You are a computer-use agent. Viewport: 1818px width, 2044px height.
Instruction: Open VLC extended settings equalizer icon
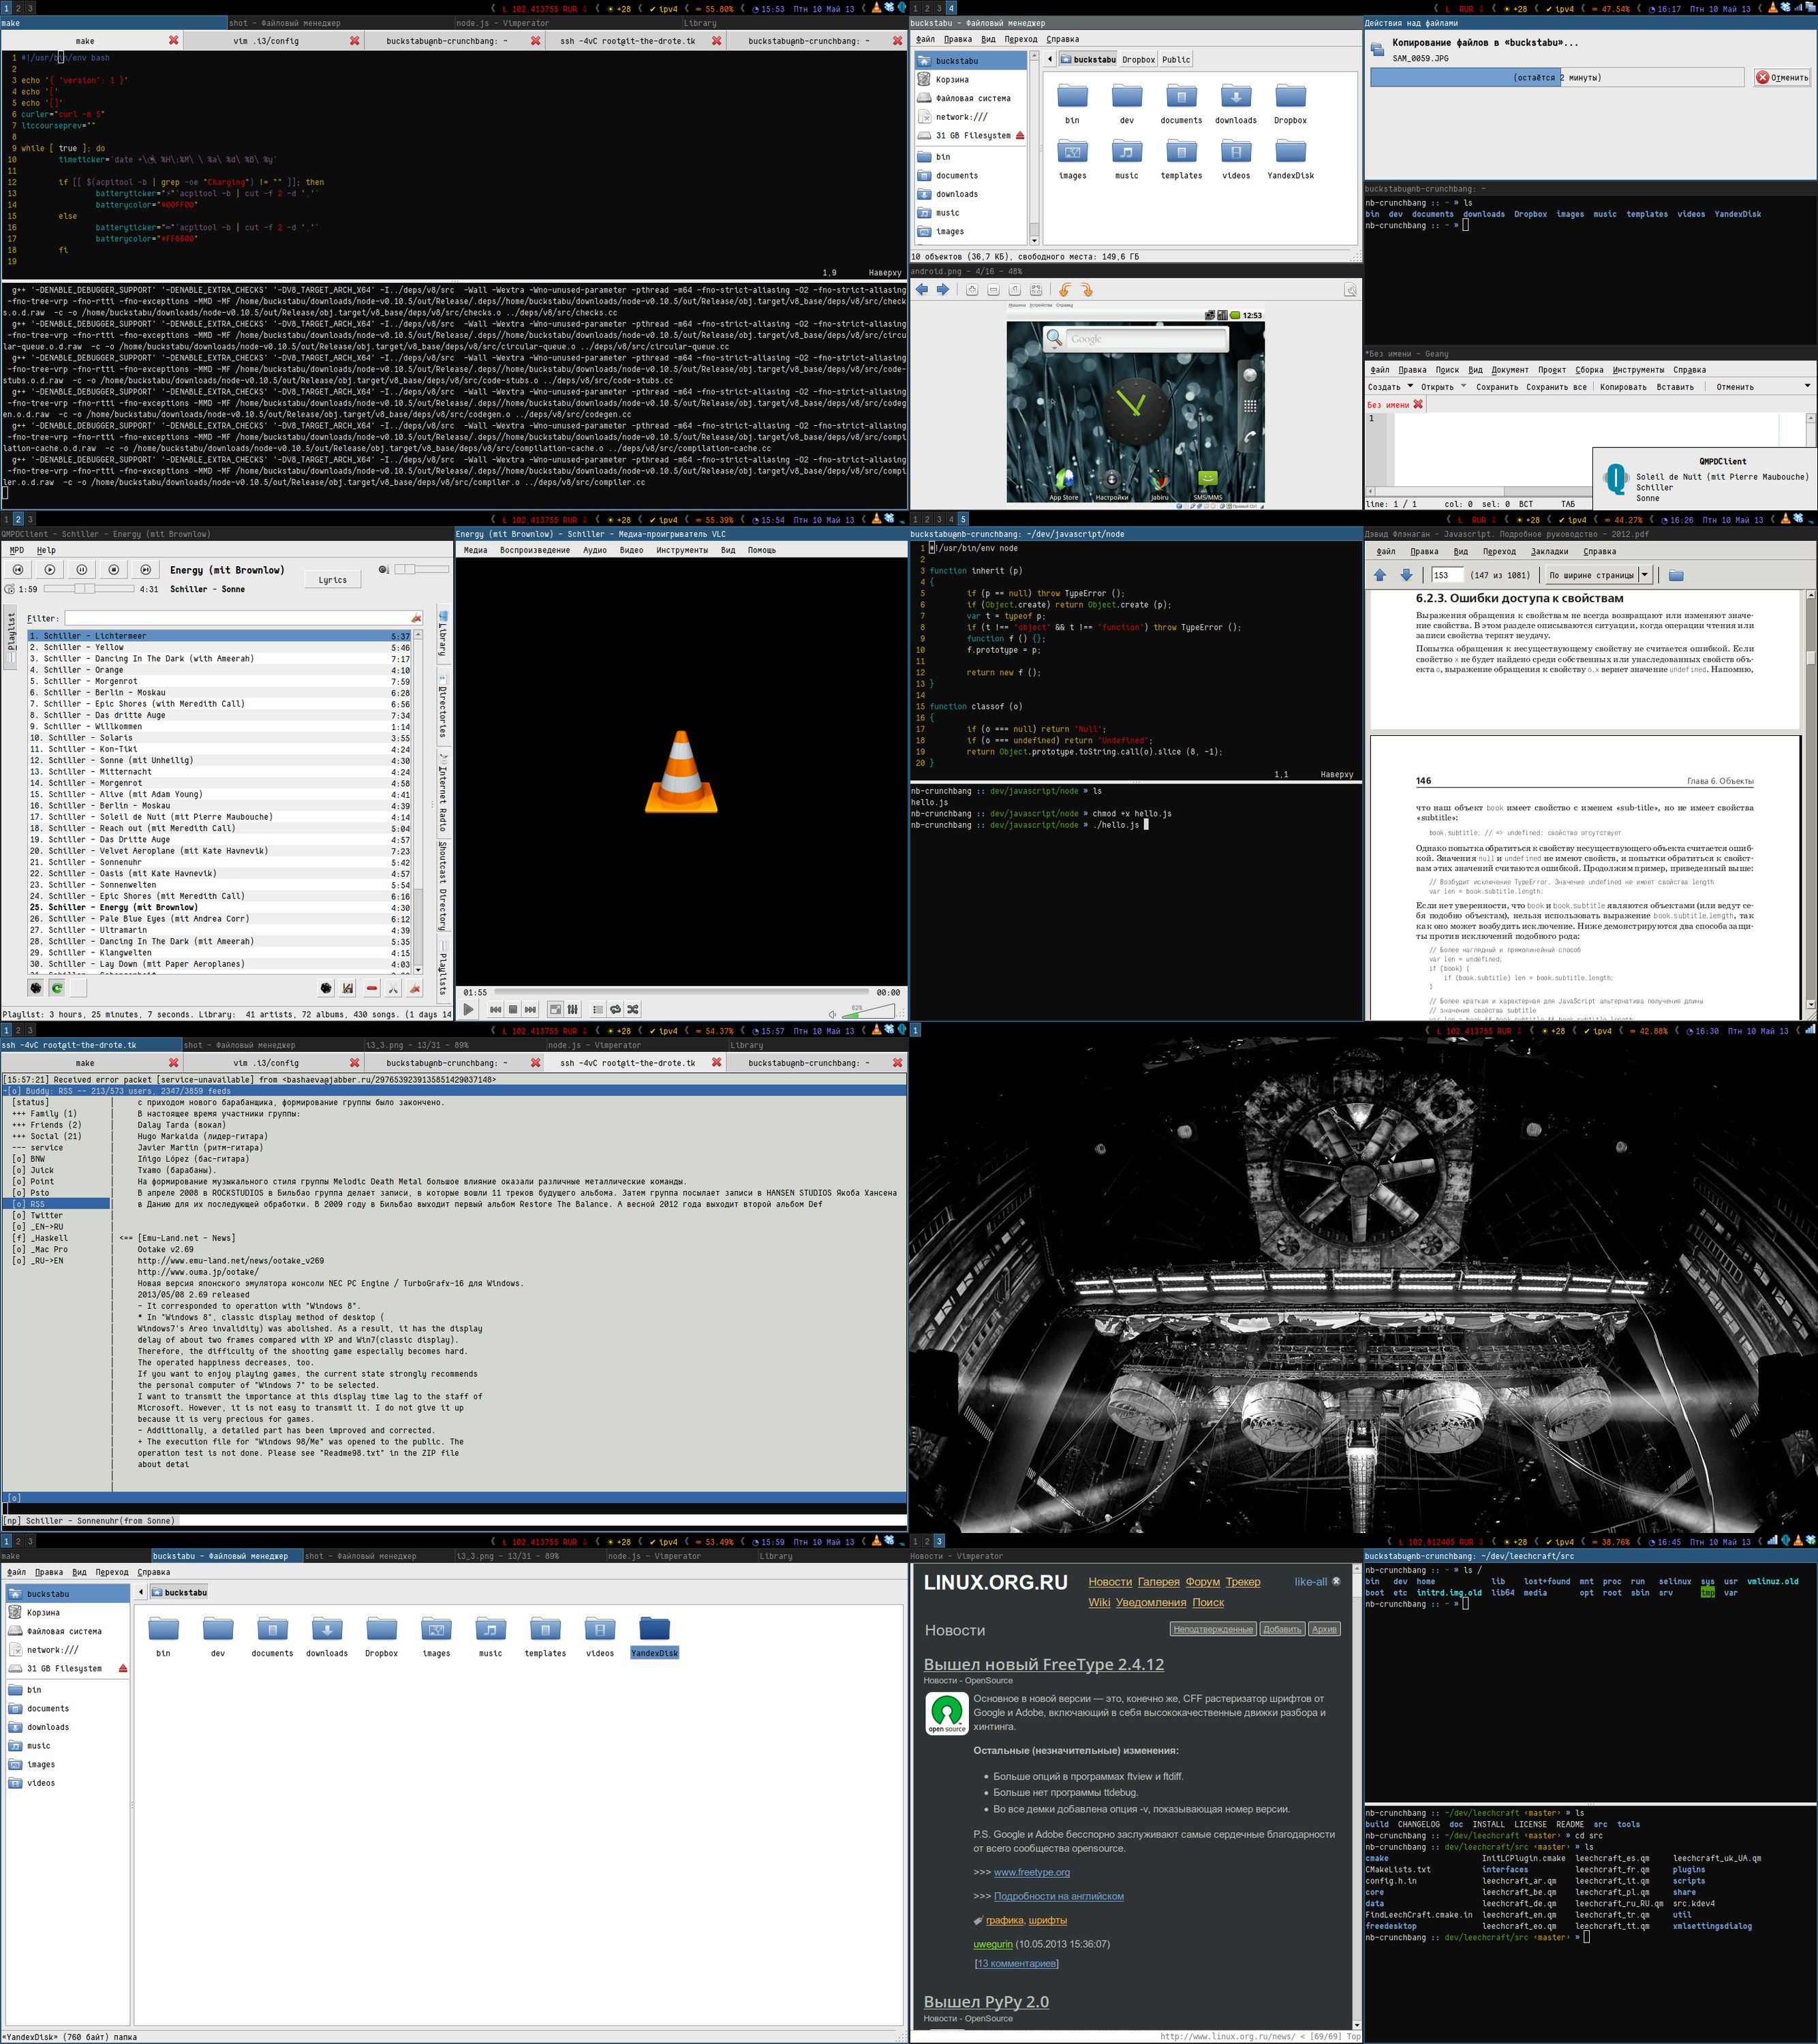(573, 1009)
